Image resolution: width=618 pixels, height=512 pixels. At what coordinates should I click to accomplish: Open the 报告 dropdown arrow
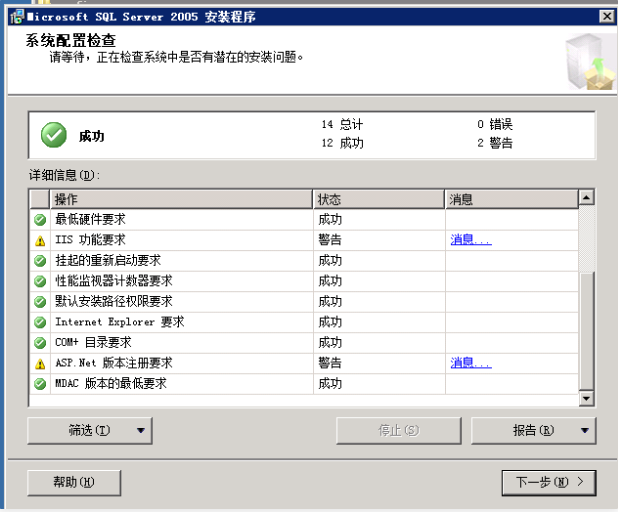[583, 431]
